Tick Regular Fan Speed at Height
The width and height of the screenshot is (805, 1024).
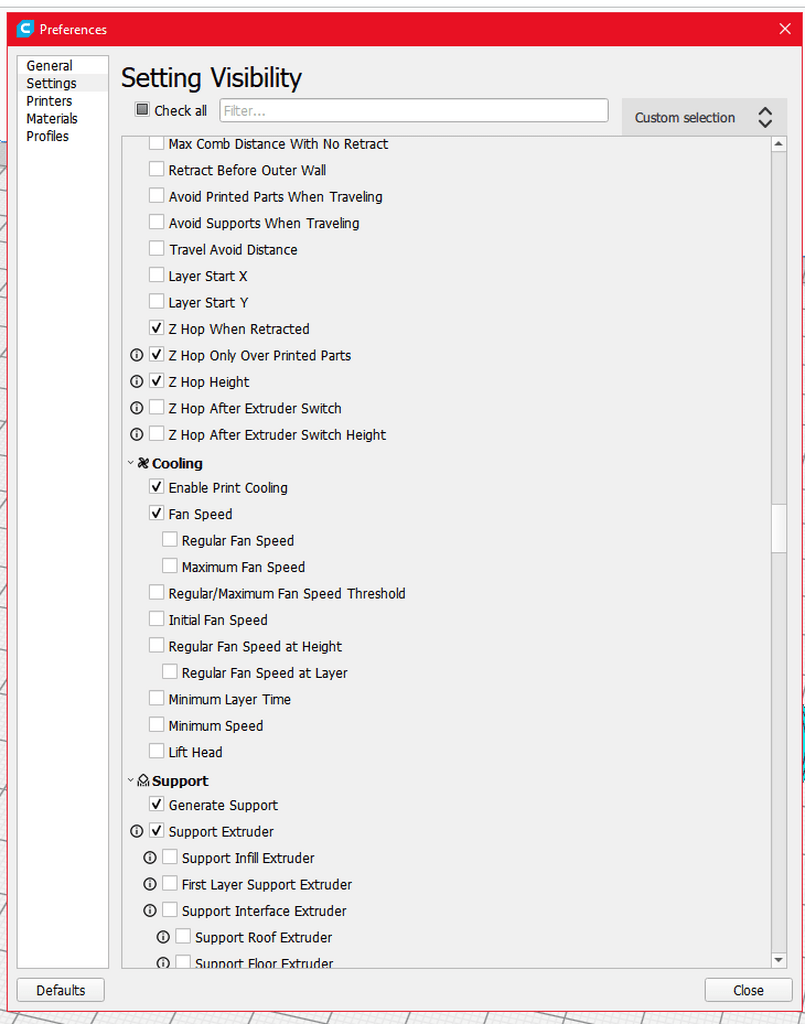(156, 646)
